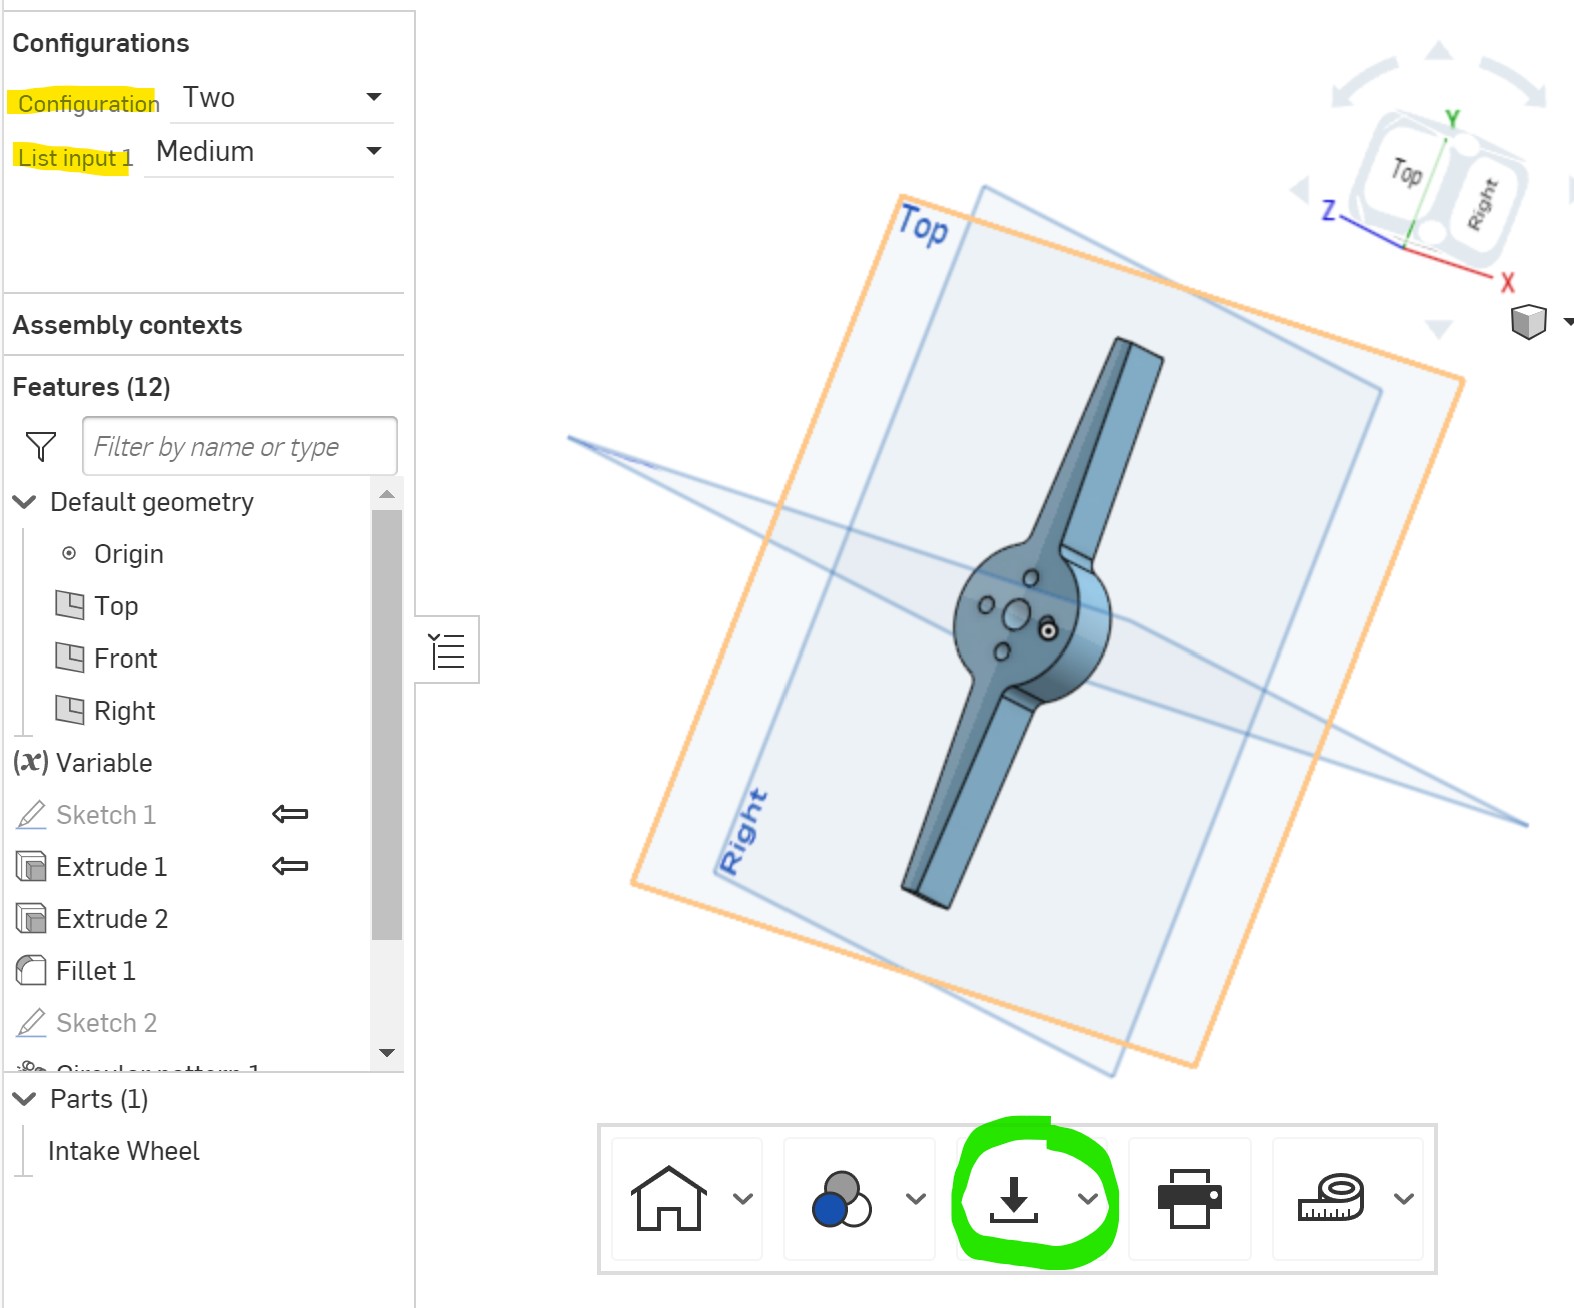Select the Variable feature

pyautogui.click(x=104, y=763)
